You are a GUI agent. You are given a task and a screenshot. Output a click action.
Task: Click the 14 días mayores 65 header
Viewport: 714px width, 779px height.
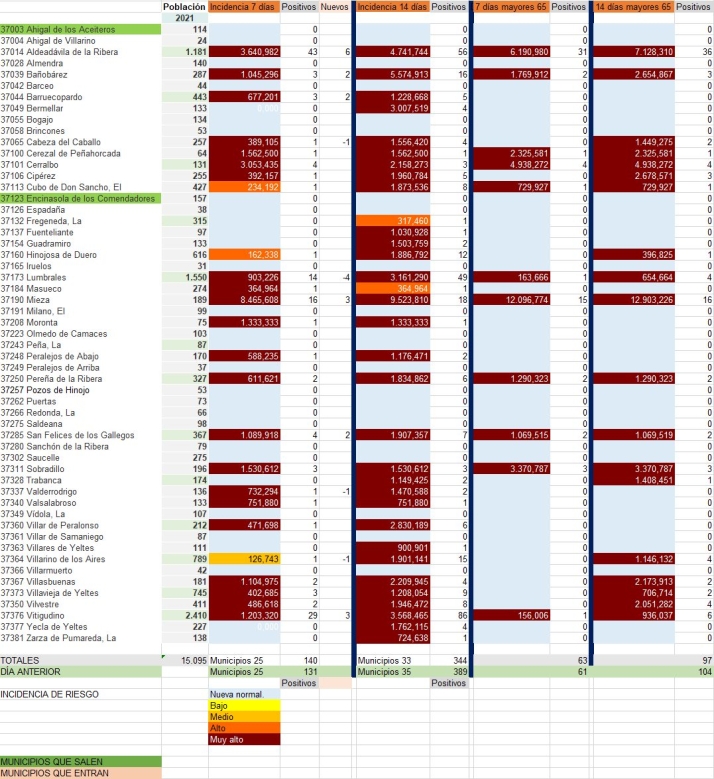[x=632, y=7]
